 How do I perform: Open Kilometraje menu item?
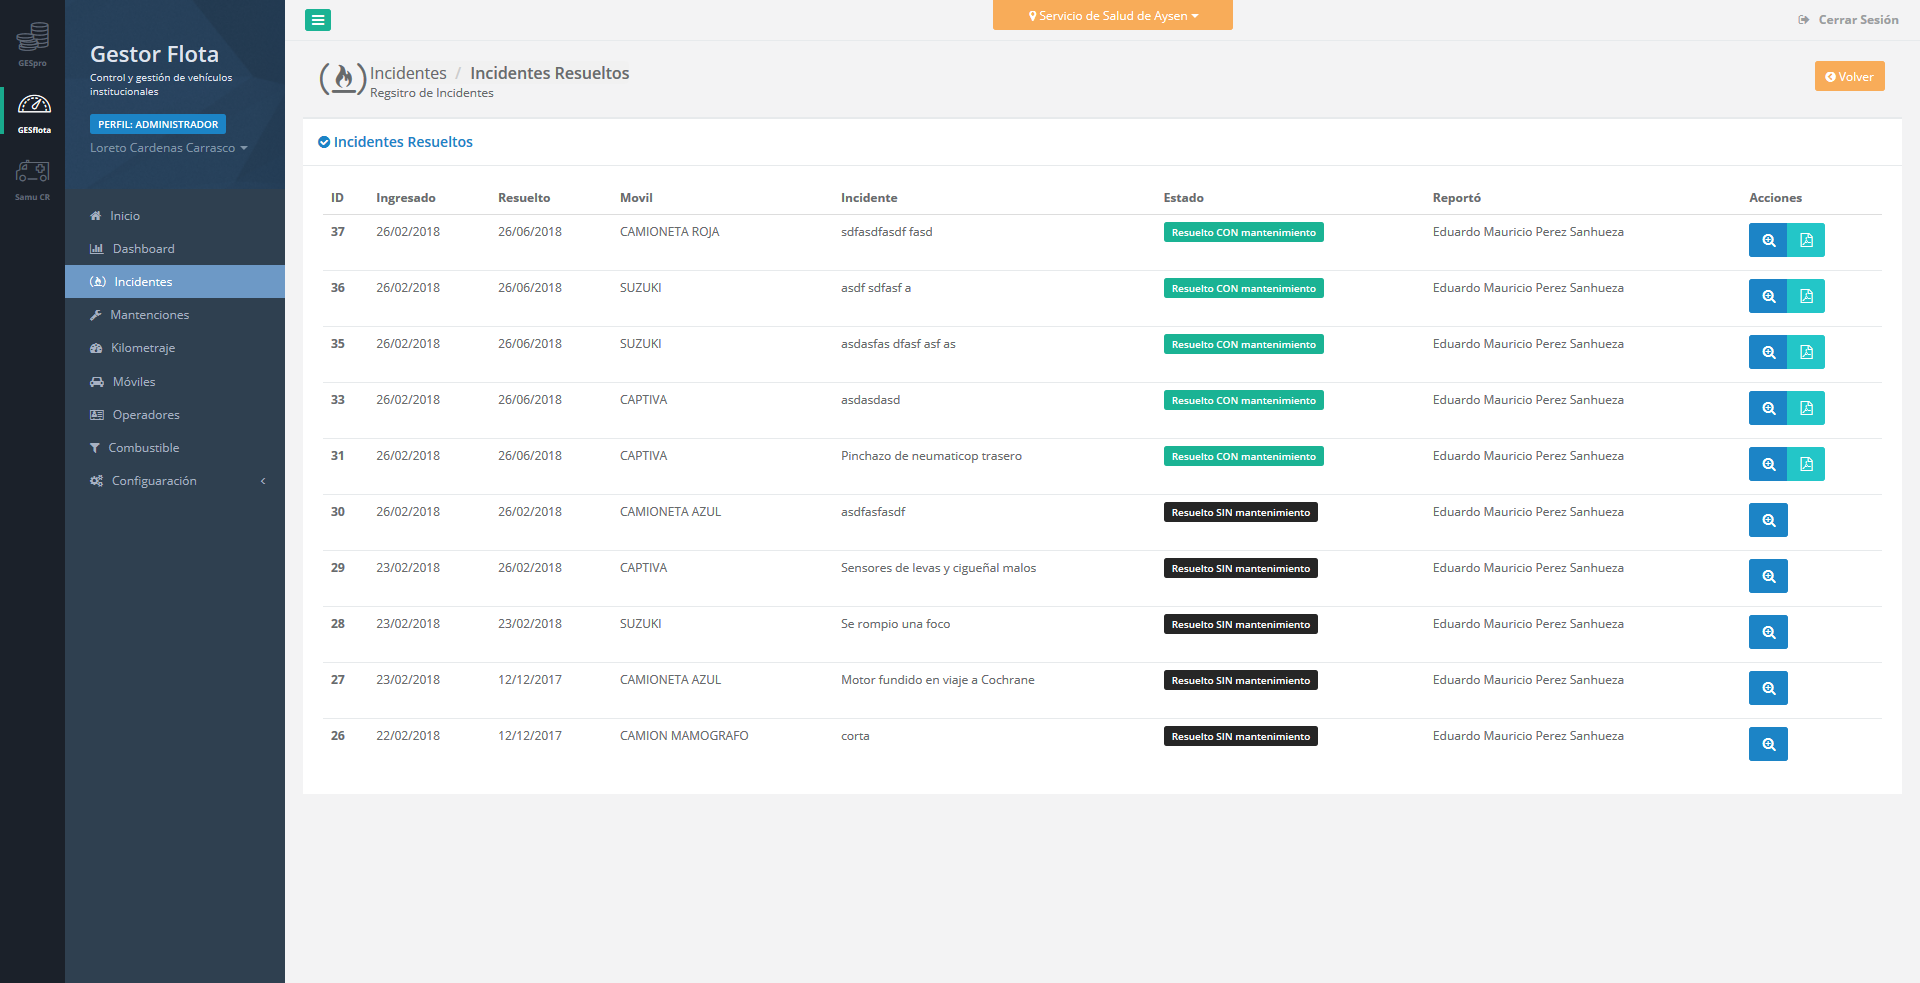pos(142,348)
